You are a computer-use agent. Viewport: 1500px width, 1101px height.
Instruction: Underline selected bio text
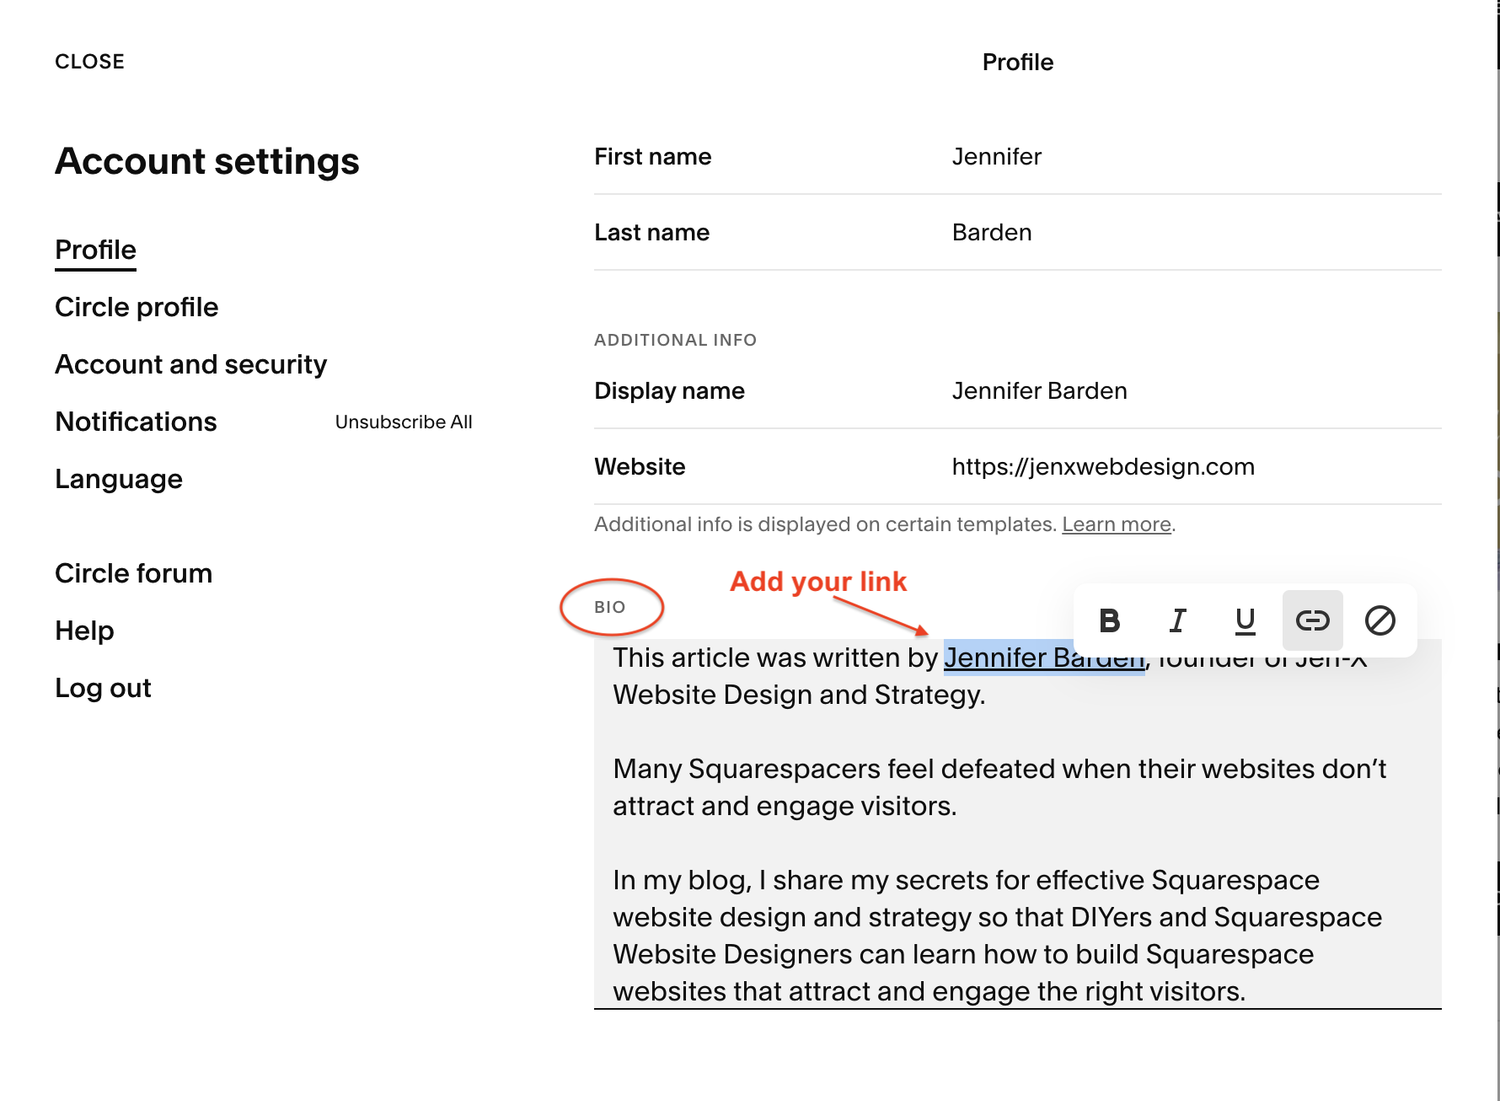[x=1245, y=621]
